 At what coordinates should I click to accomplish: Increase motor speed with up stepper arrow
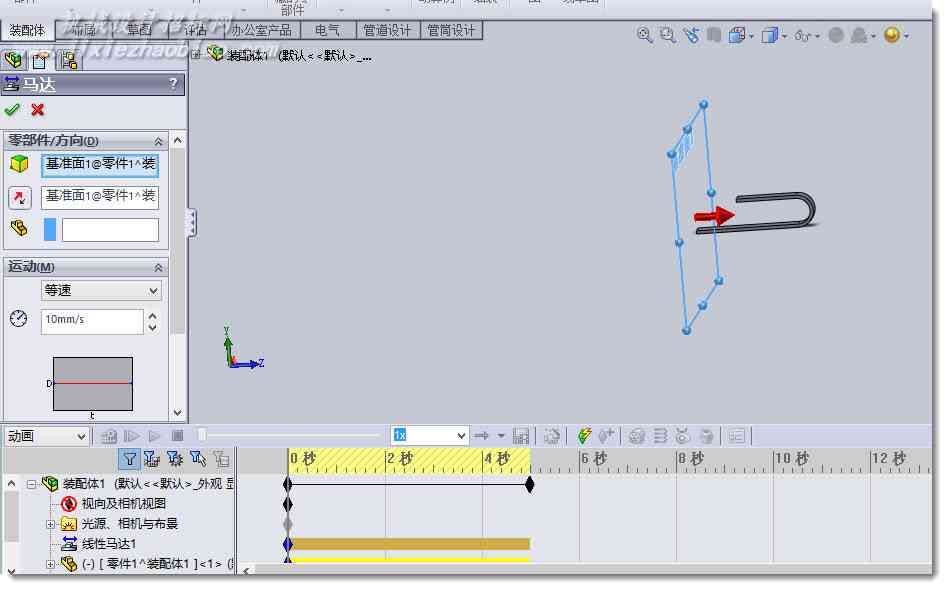[153, 316]
